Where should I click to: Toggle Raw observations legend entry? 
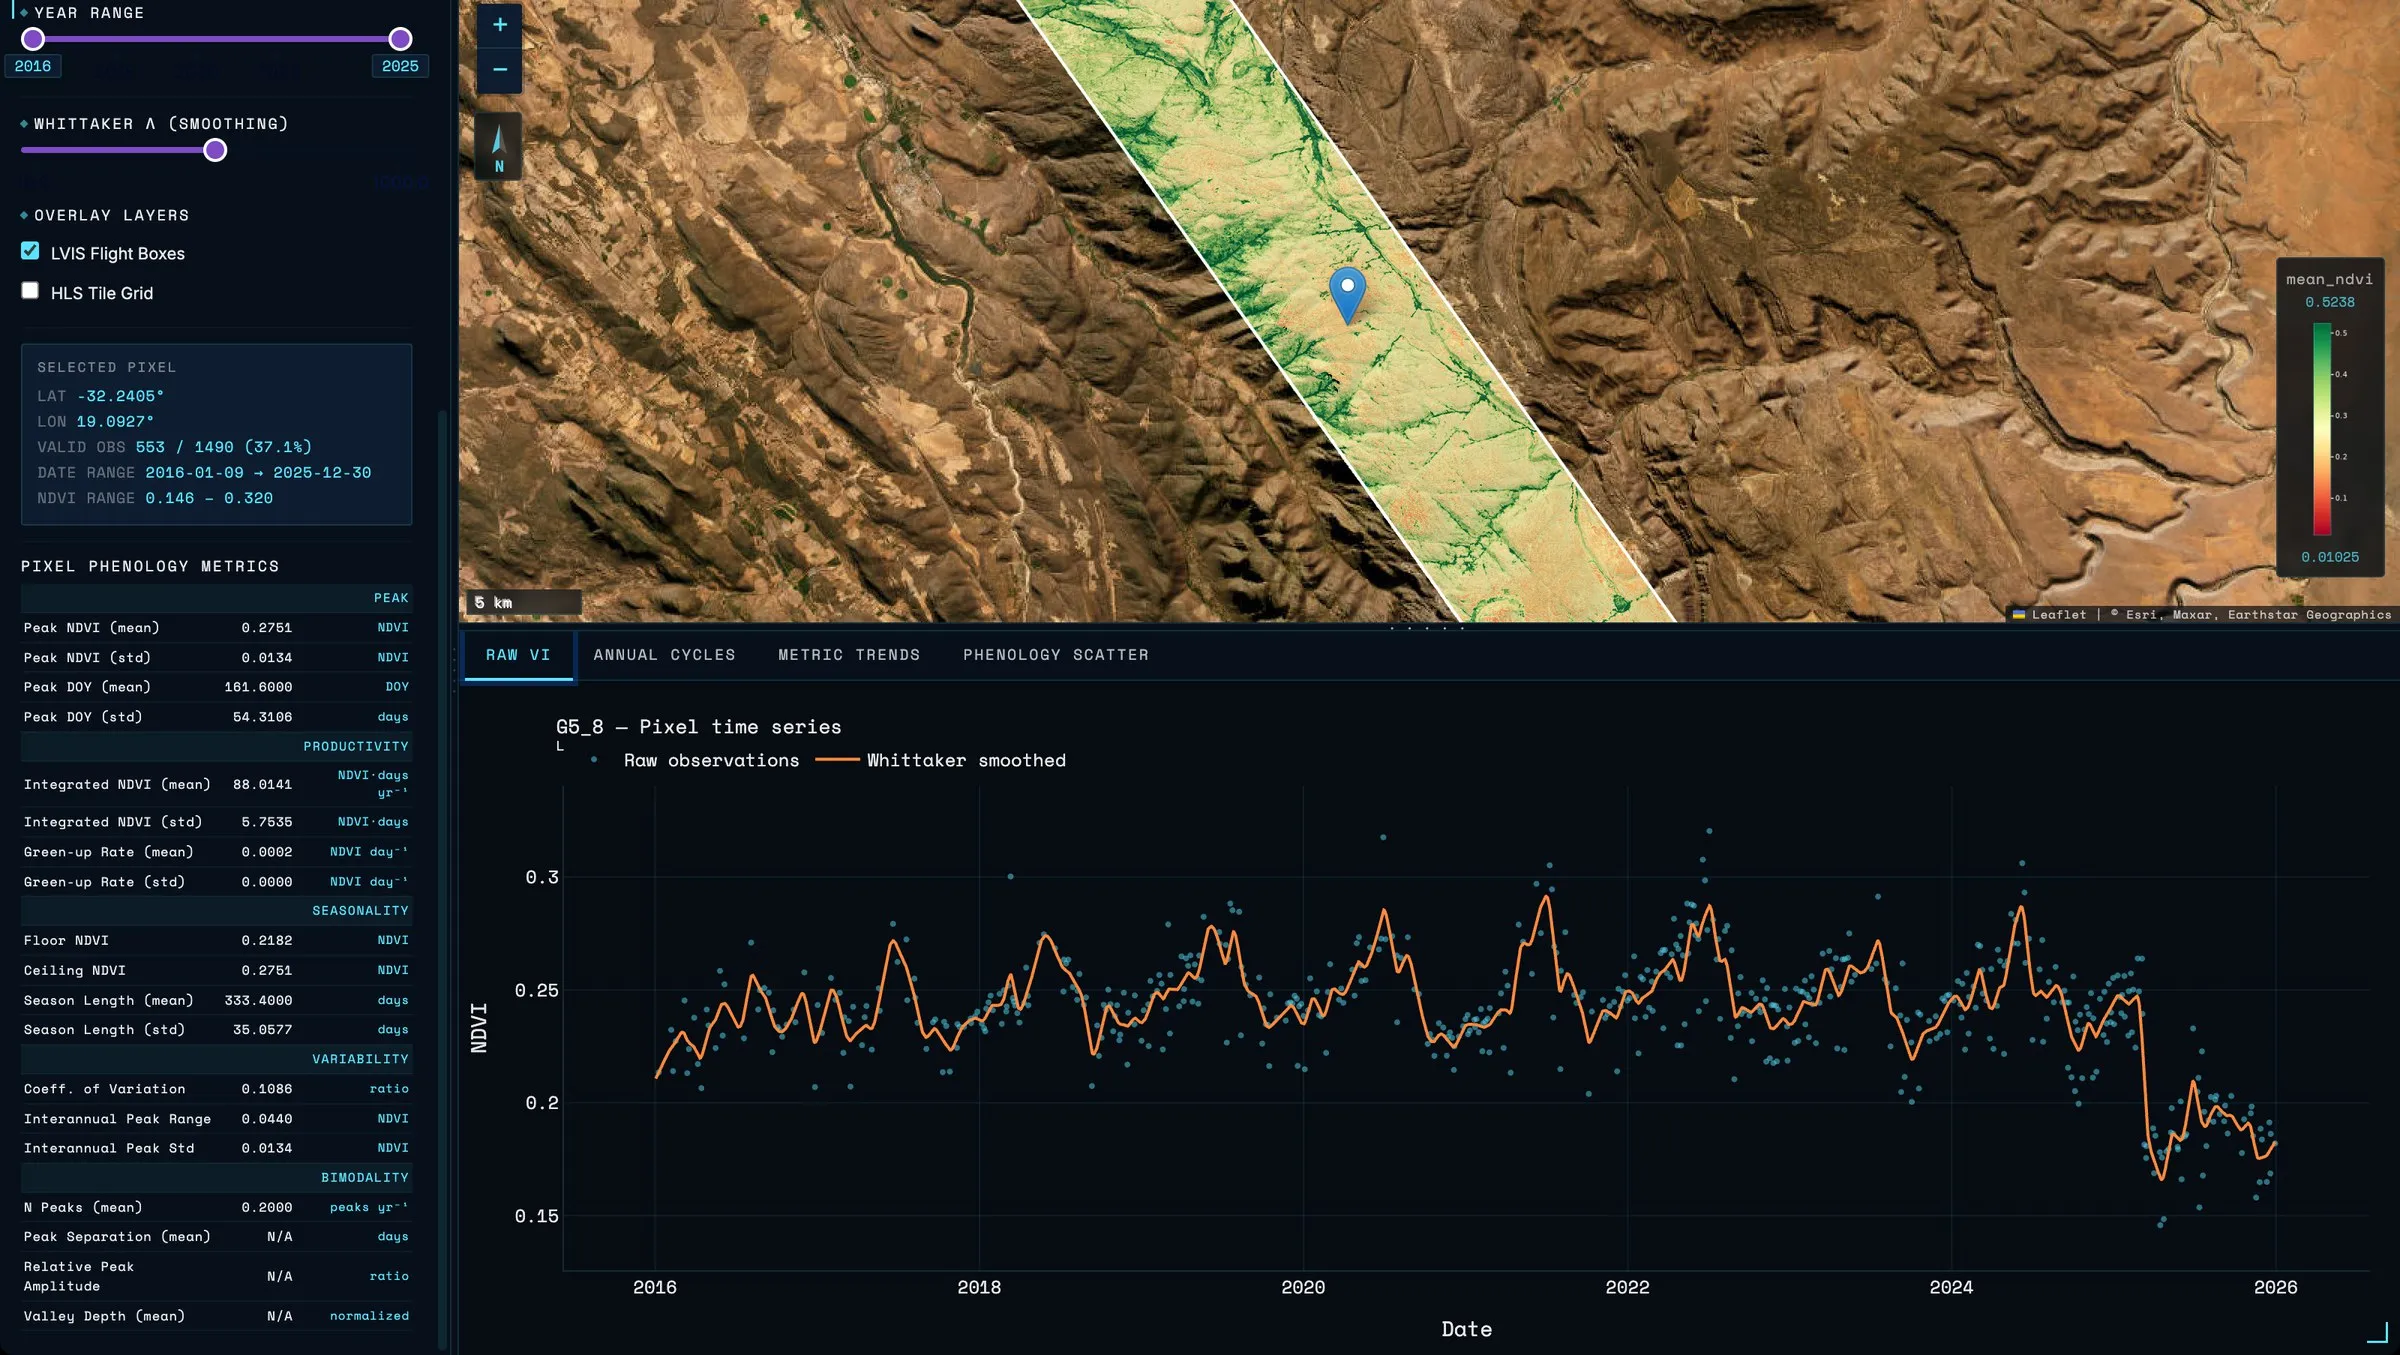tap(697, 761)
